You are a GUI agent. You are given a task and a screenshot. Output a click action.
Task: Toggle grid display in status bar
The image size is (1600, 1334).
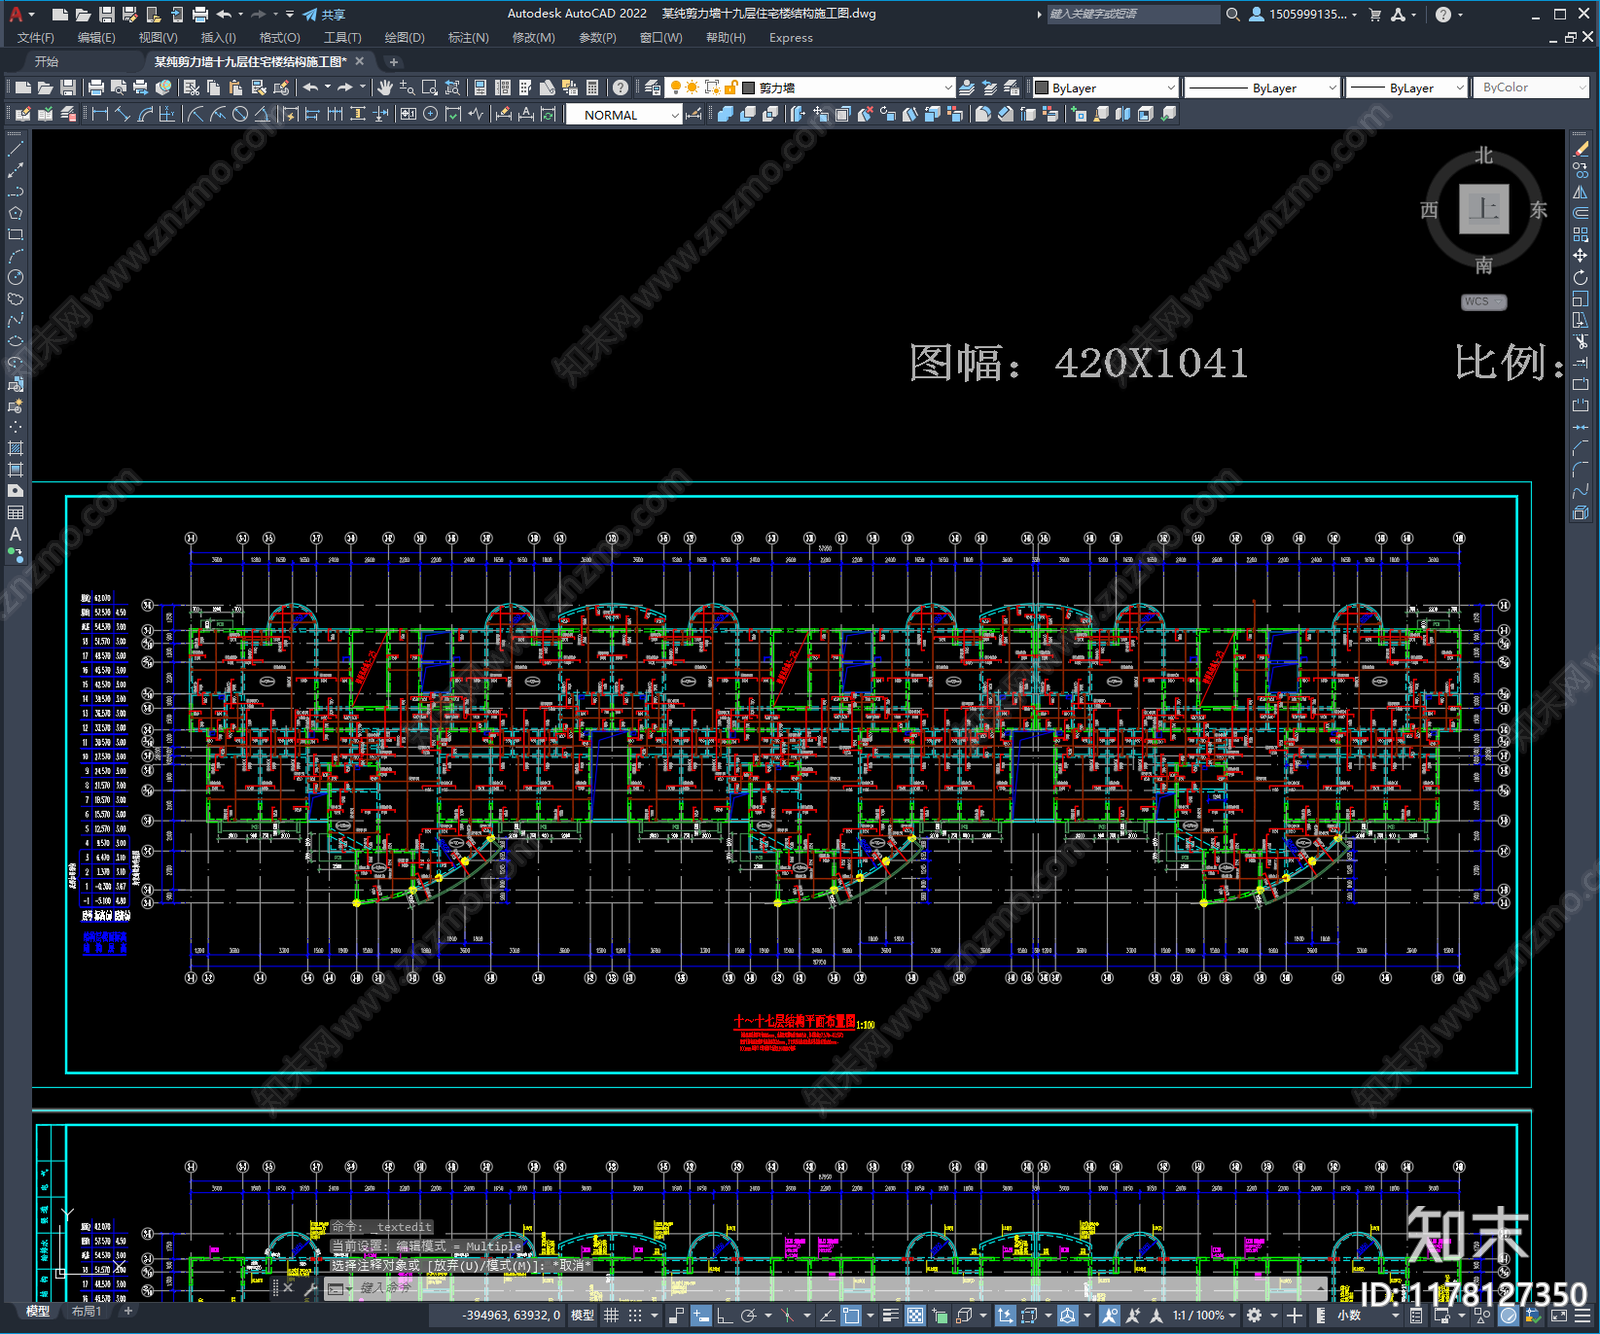[611, 1315]
